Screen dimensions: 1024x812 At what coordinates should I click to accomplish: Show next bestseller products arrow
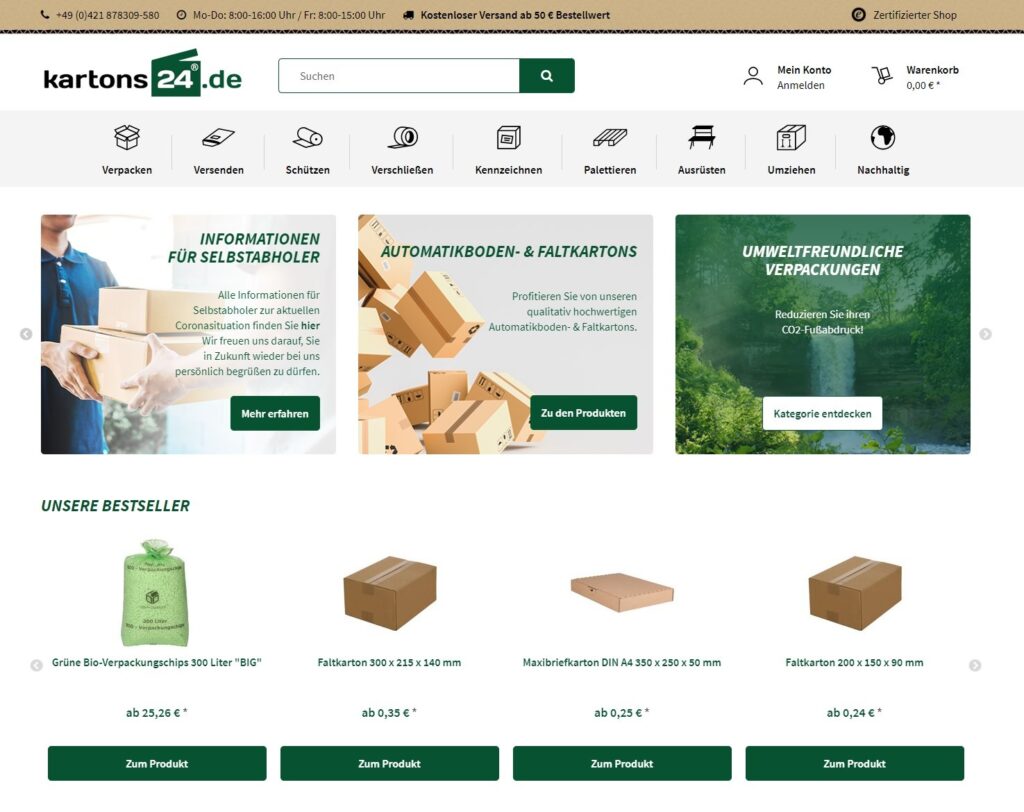point(975,665)
